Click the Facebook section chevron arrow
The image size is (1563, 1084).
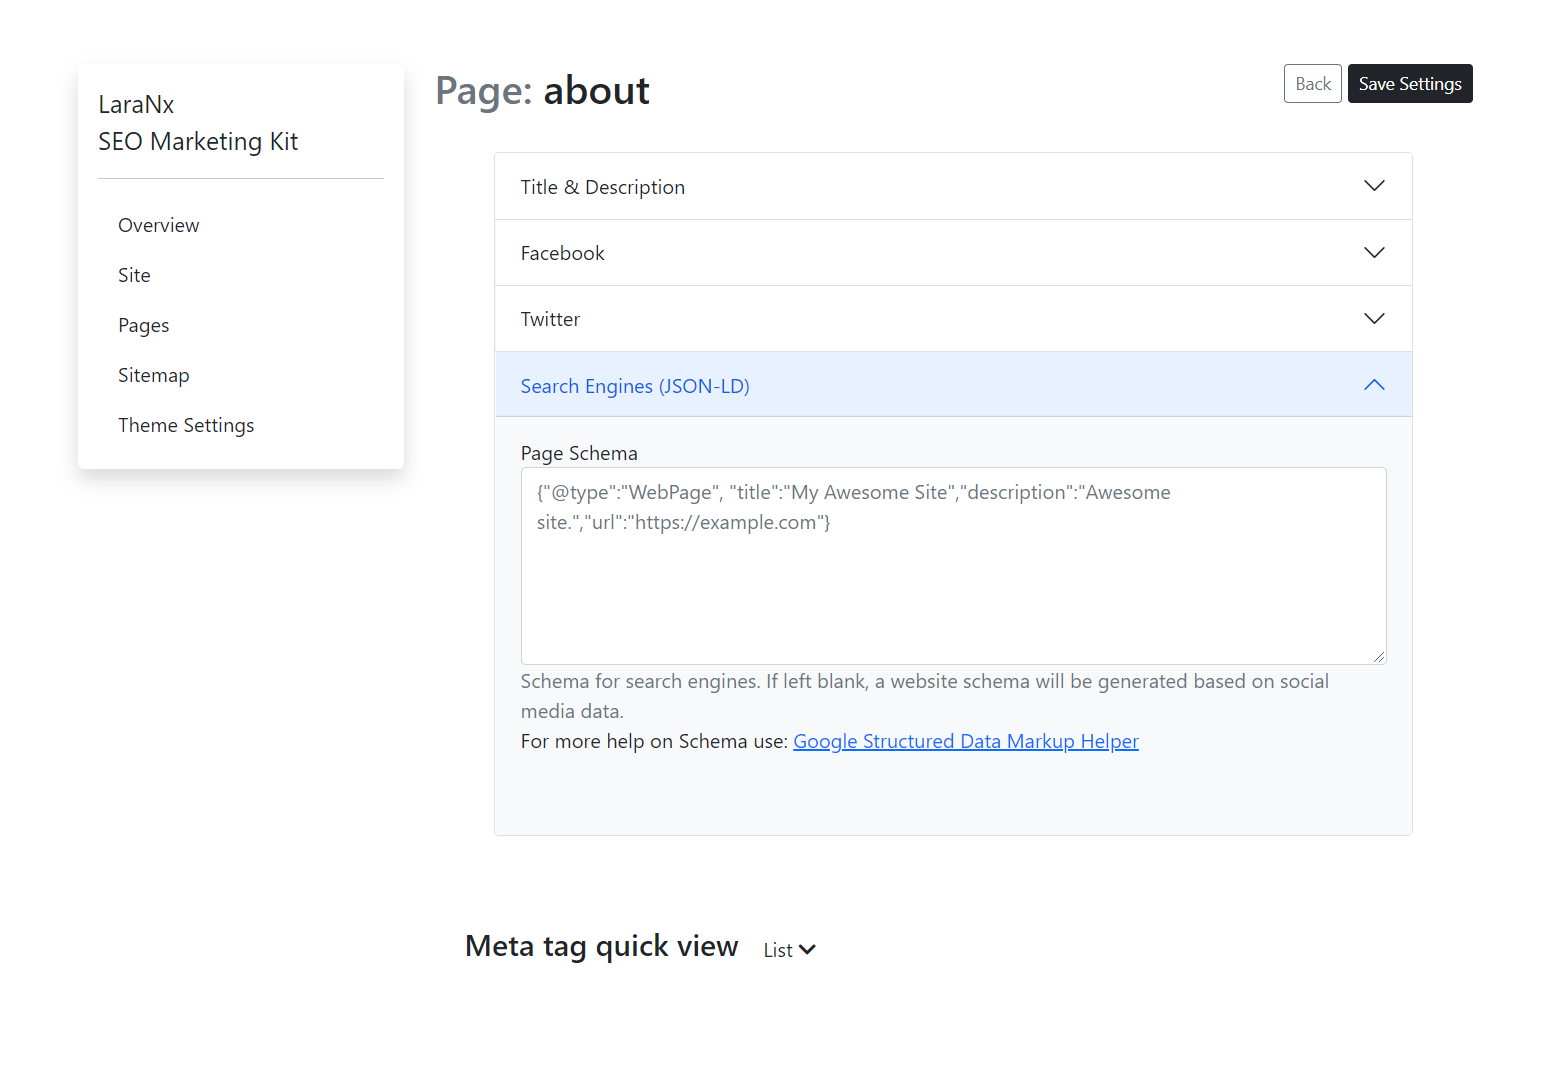pyautogui.click(x=1374, y=252)
